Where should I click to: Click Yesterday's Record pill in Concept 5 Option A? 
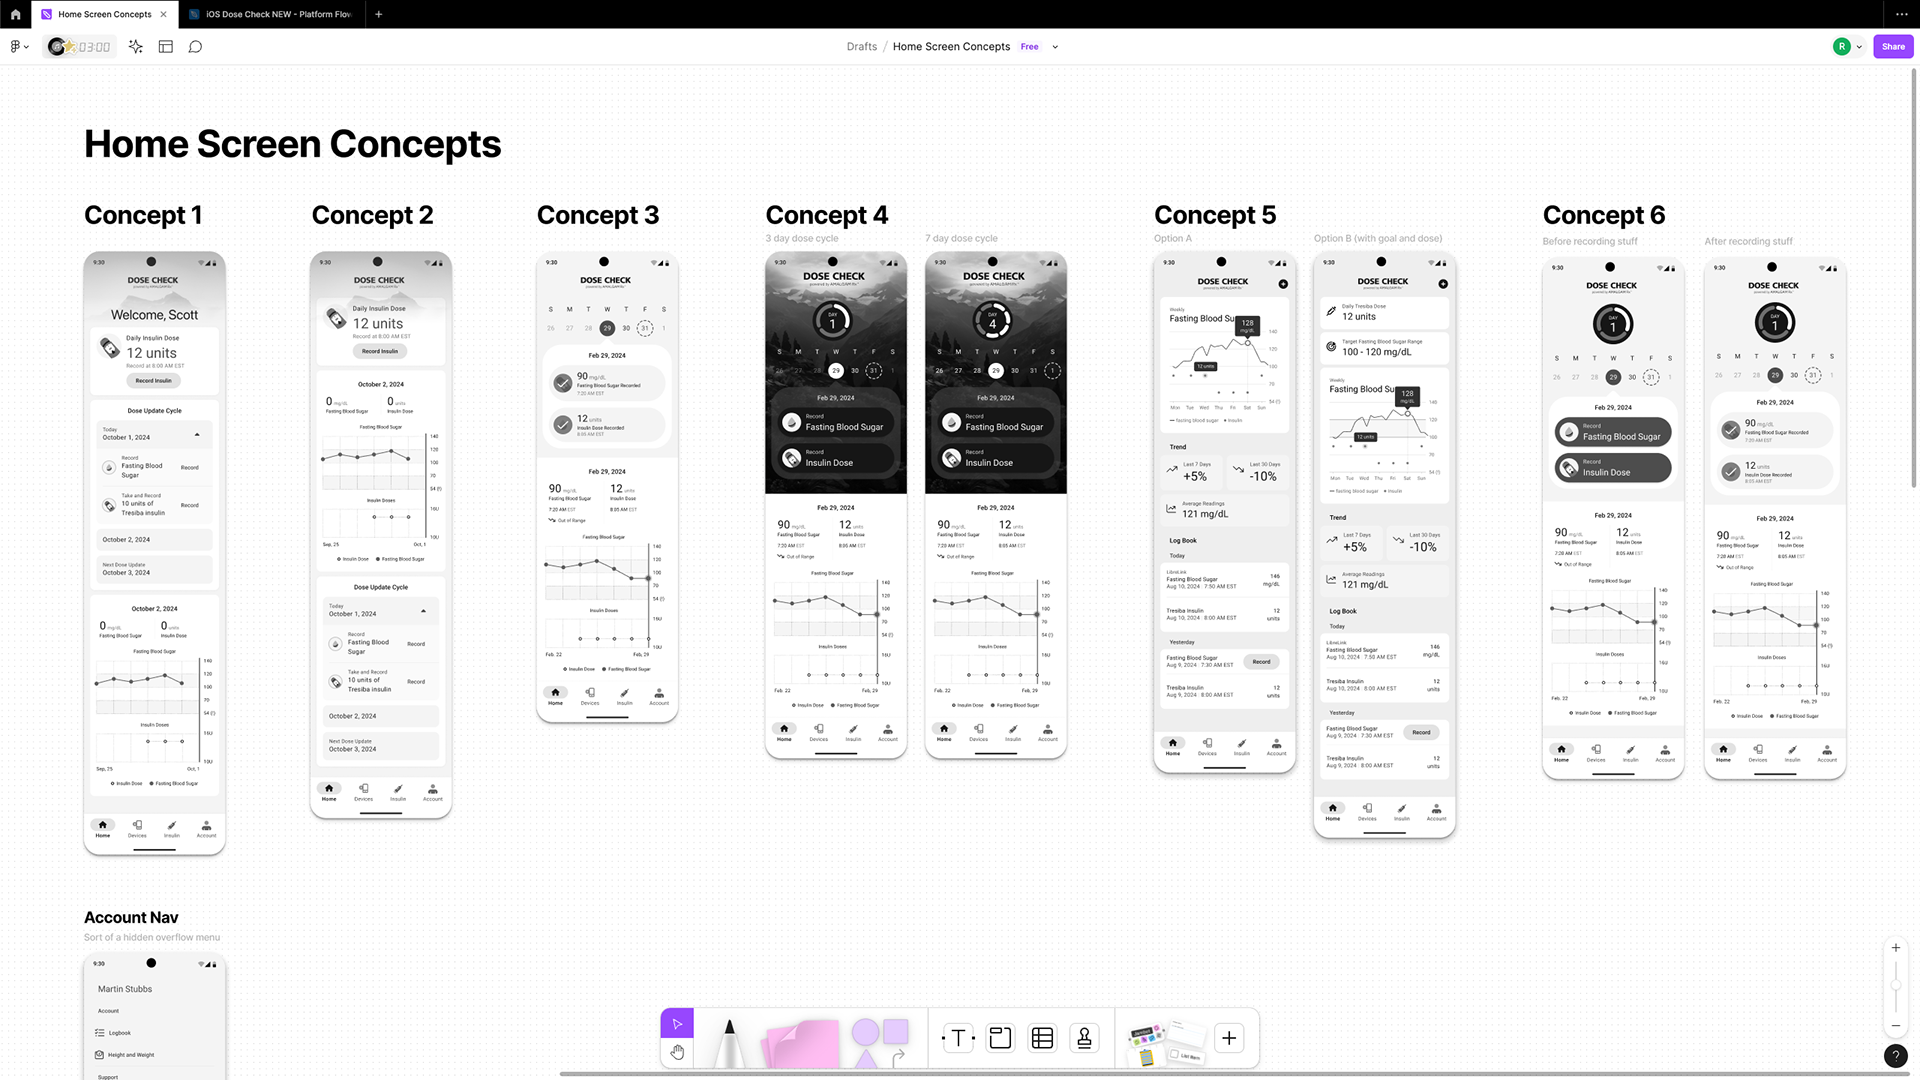click(1262, 662)
